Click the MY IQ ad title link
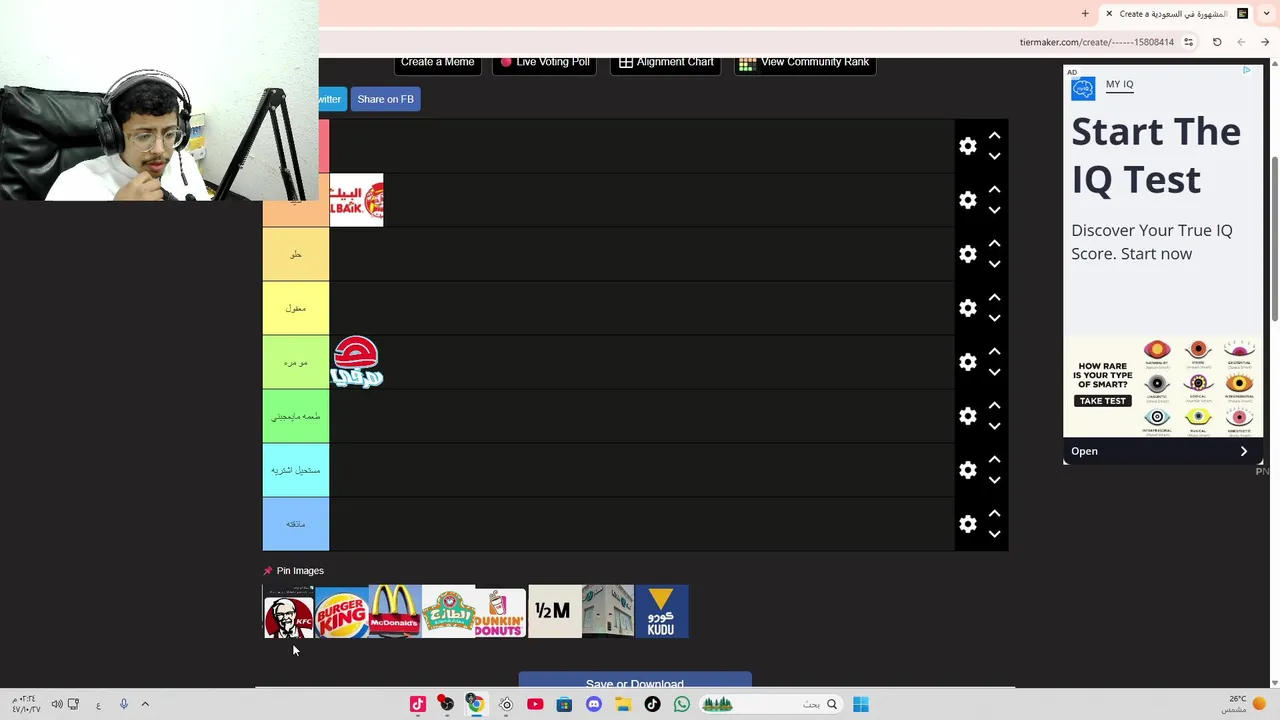This screenshot has height=720, width=1280. (x=1120, y=84)
